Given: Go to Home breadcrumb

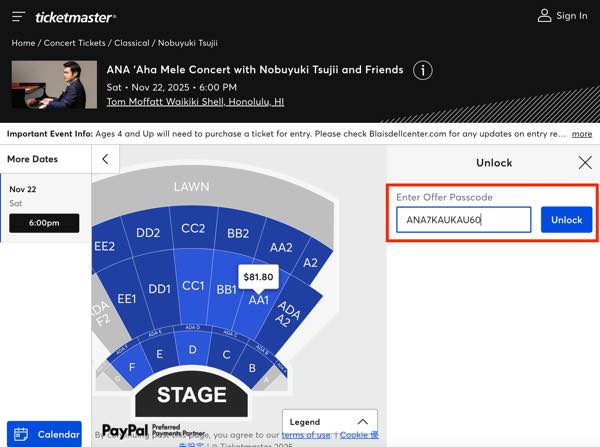Looking at the screenshot, I should coord(23,43).
